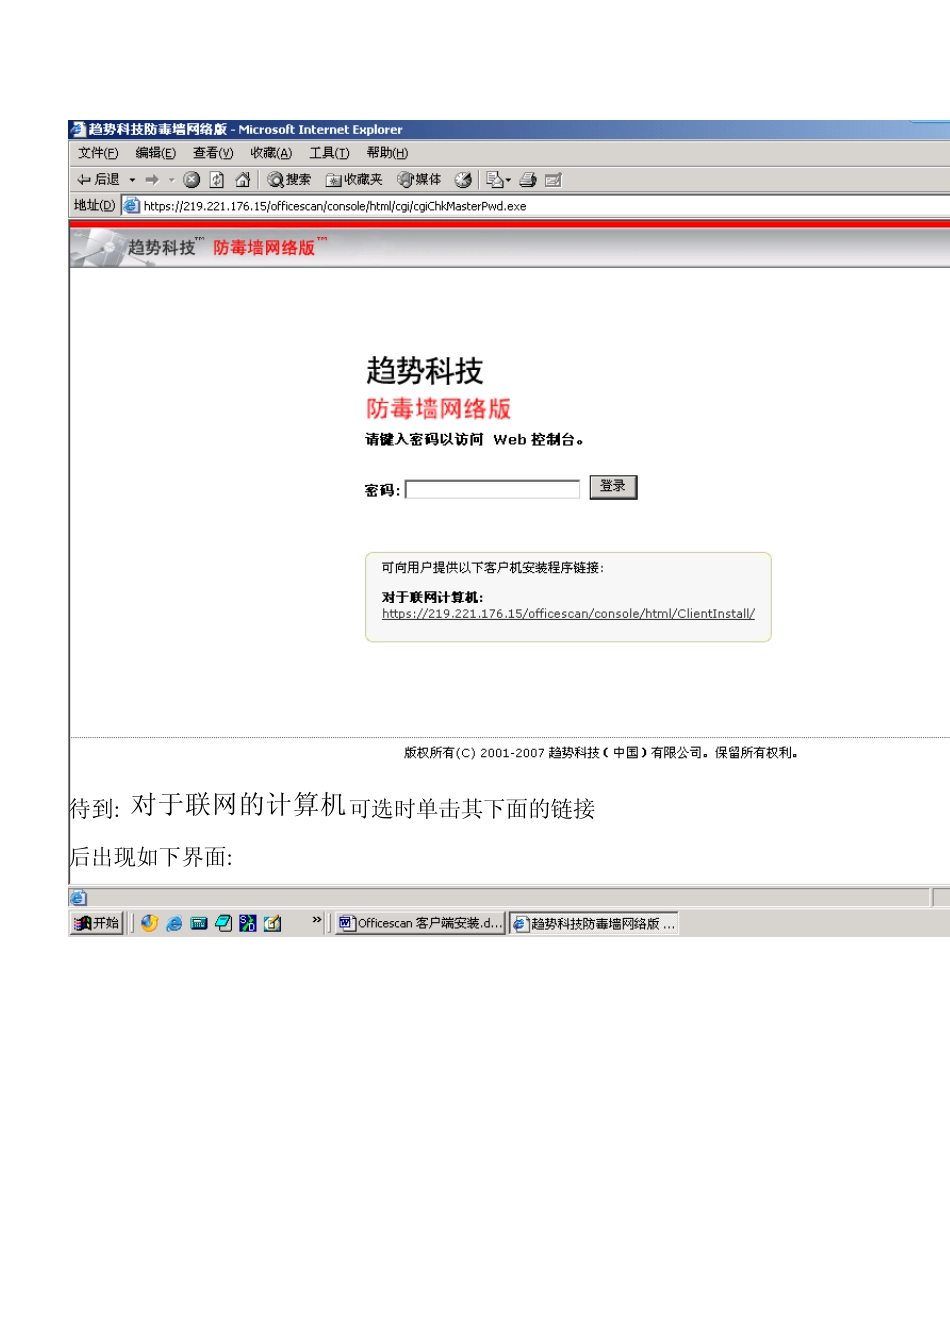Click the 后退 back arrow button
The image size is (950, 1344).
97,180
